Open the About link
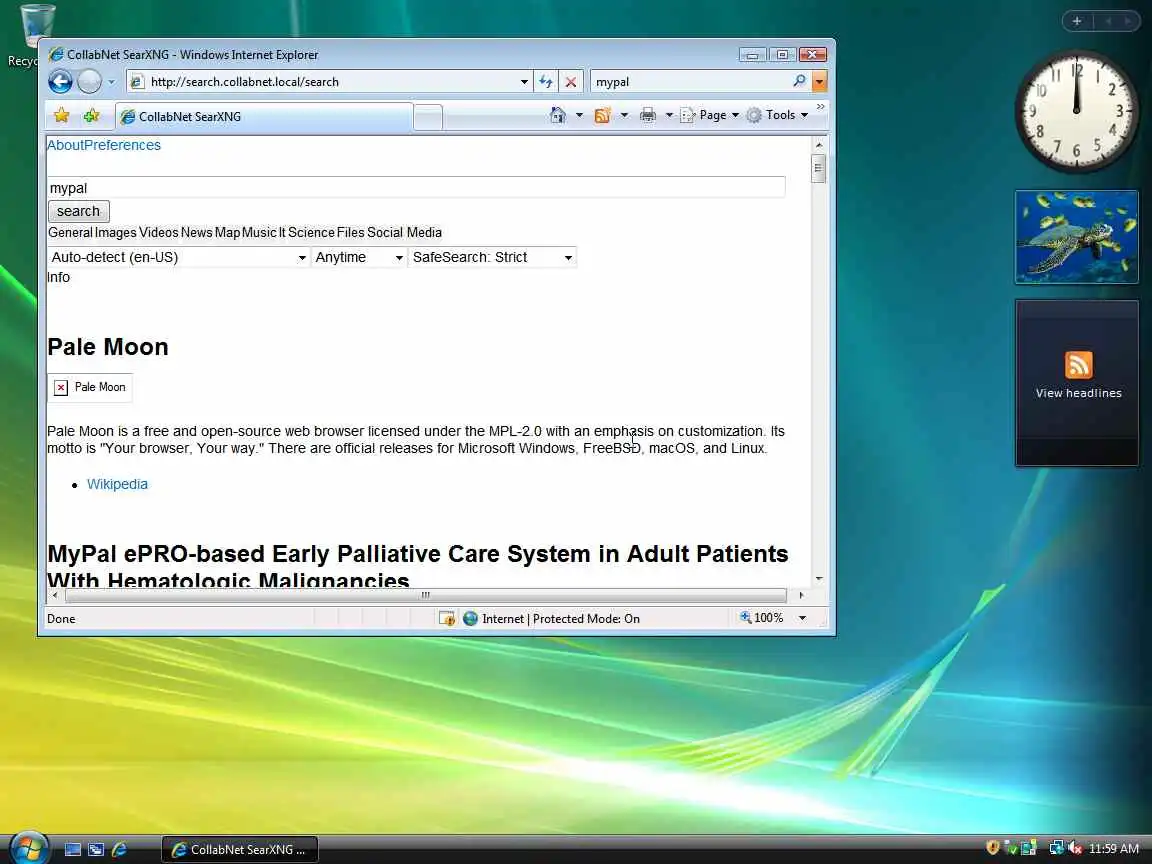 [65, 145]
